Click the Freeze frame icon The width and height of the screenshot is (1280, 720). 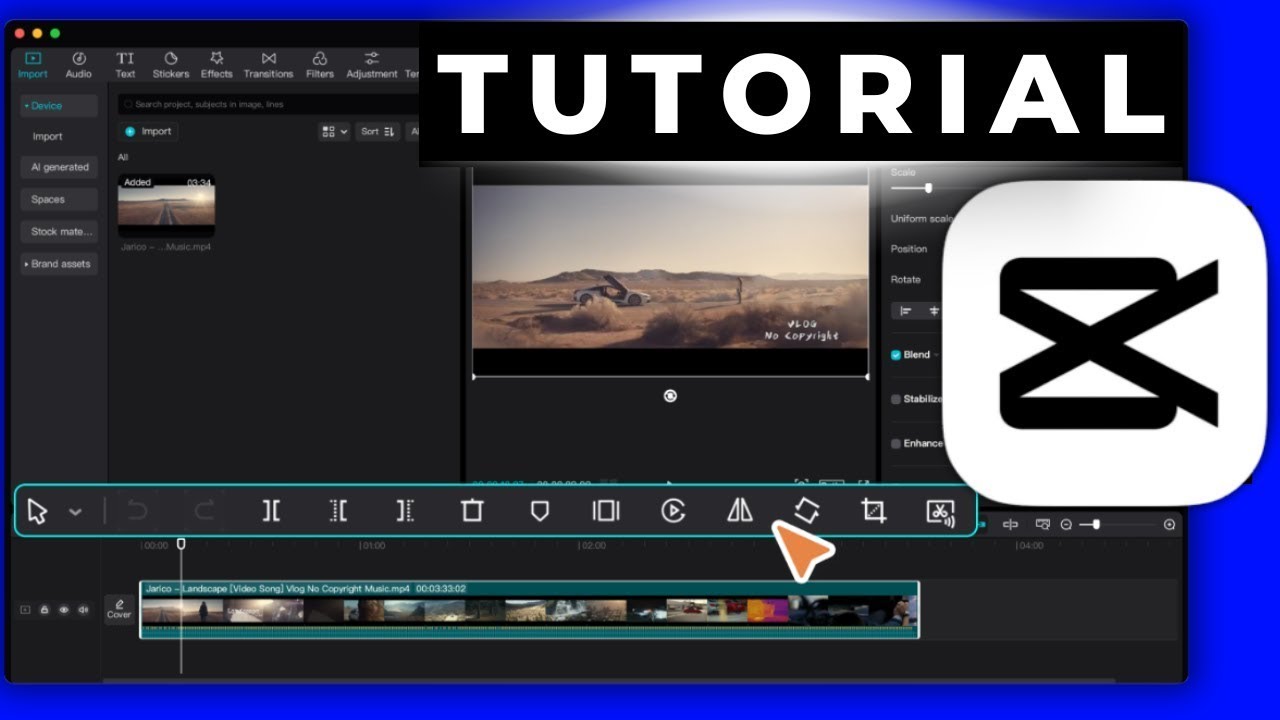pyautogui.click(x=606, y=511)
